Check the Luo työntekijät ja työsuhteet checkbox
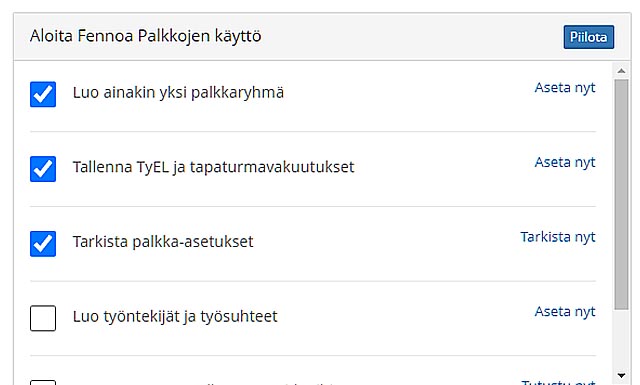 click(x=43, y=318)
